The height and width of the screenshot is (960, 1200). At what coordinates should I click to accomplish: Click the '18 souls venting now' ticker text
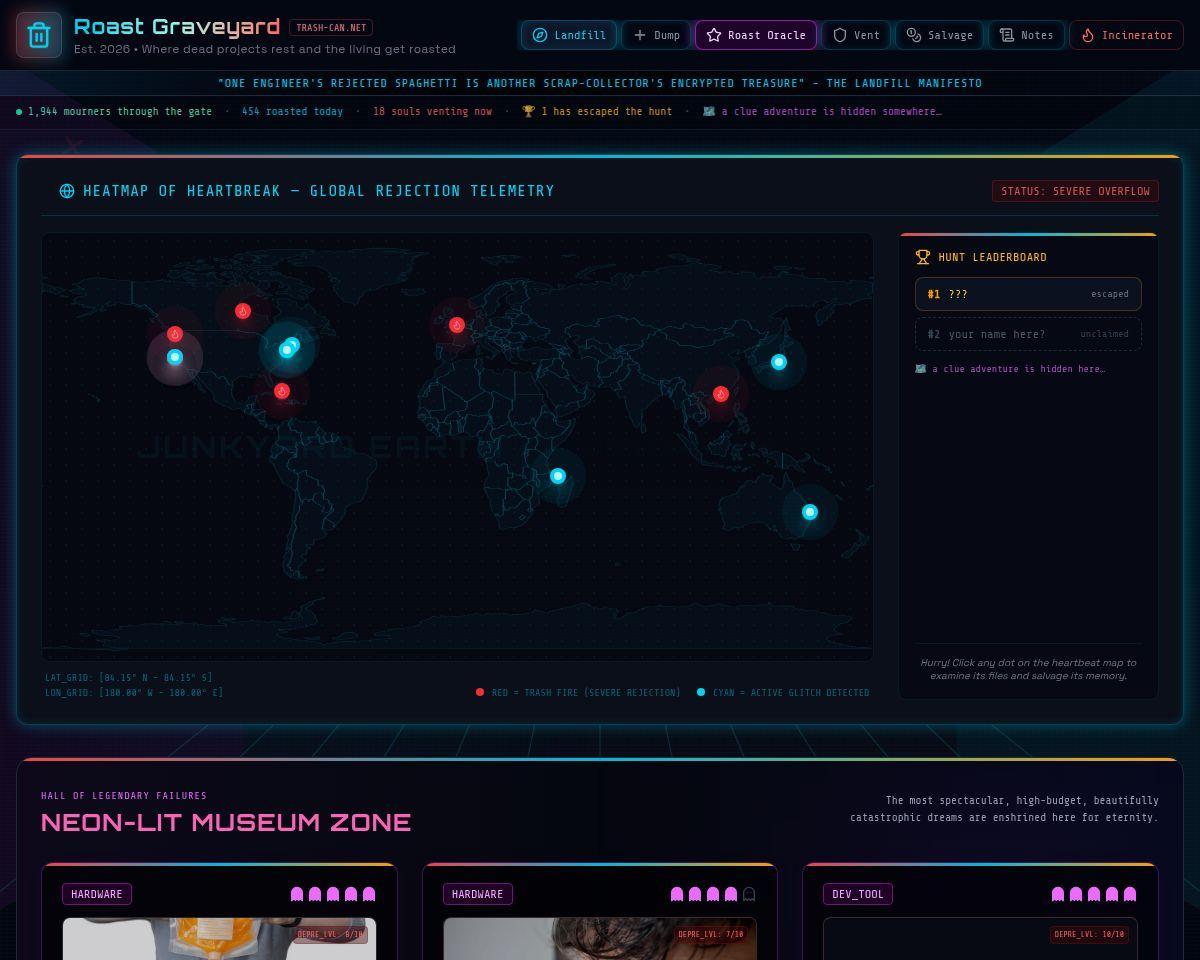(432, 111)
